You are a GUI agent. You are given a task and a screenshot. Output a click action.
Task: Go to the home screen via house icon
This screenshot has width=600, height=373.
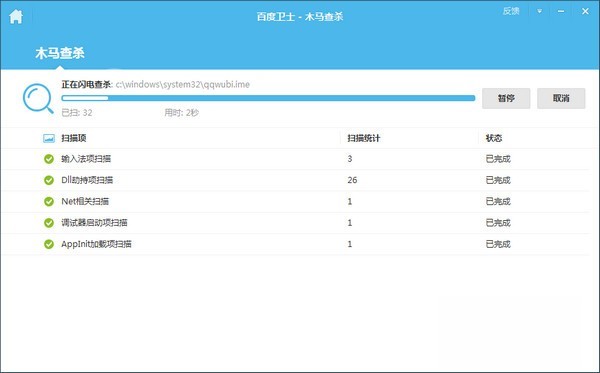(x=16, y=16)
